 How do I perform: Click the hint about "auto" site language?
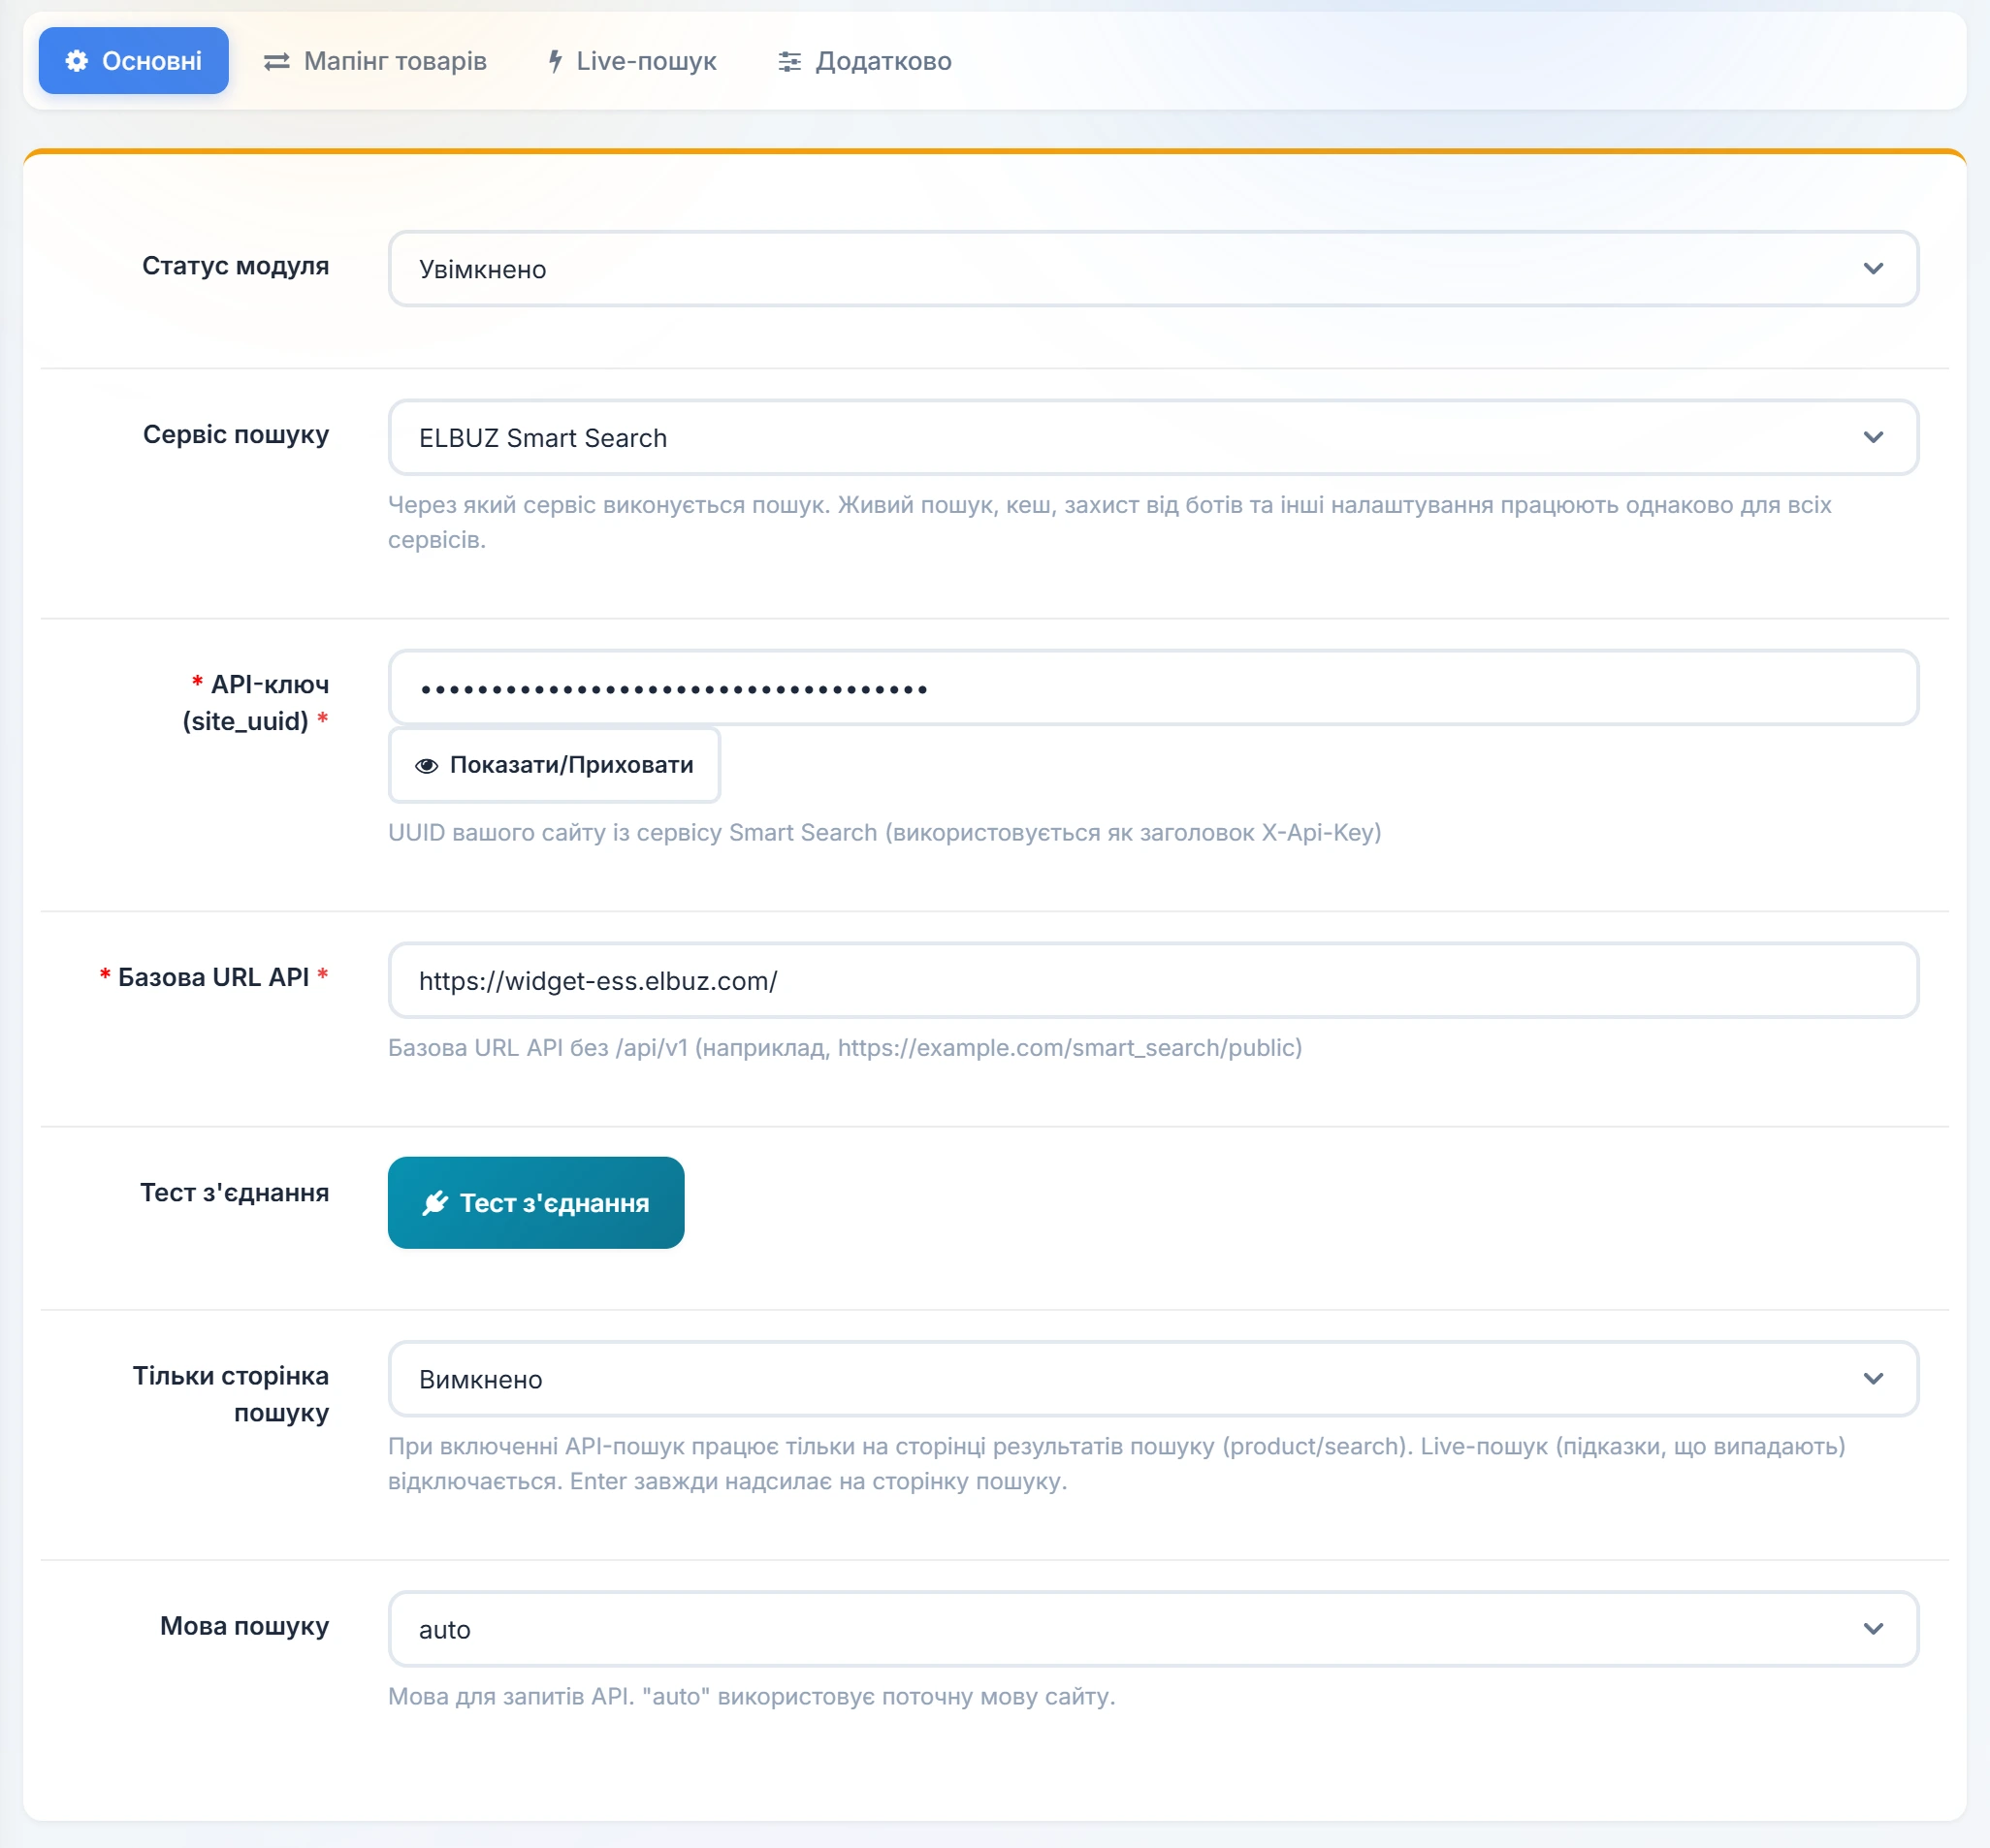tap(751, 1697)
